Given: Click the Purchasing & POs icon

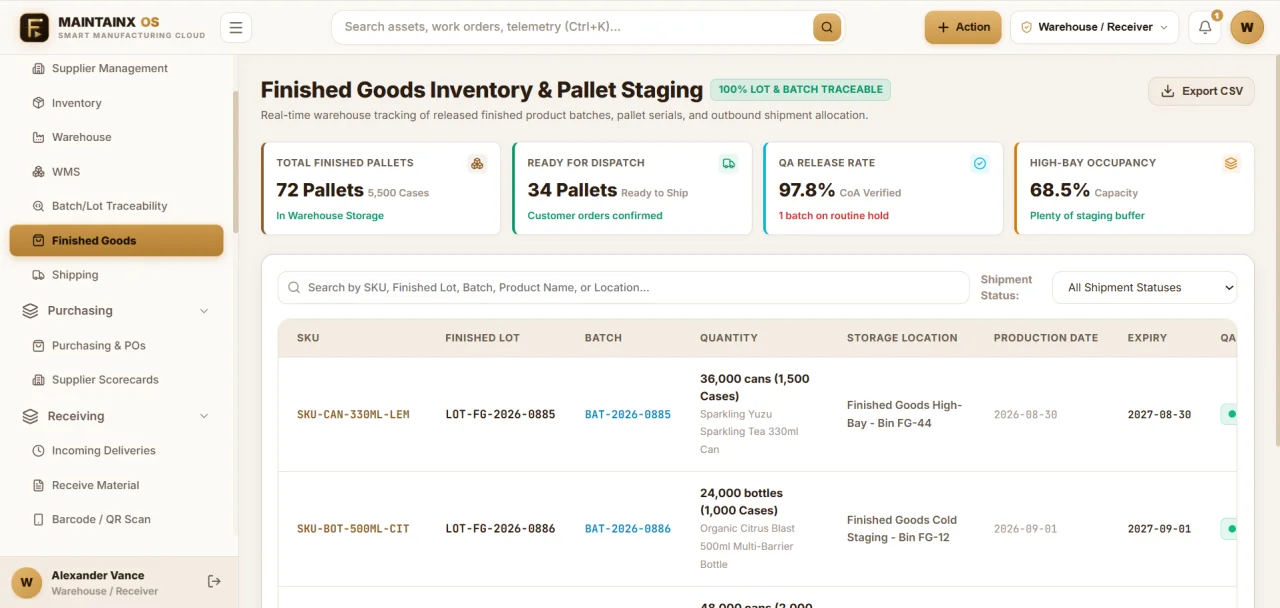Looking at the screenshot, I should click(38, 346).
